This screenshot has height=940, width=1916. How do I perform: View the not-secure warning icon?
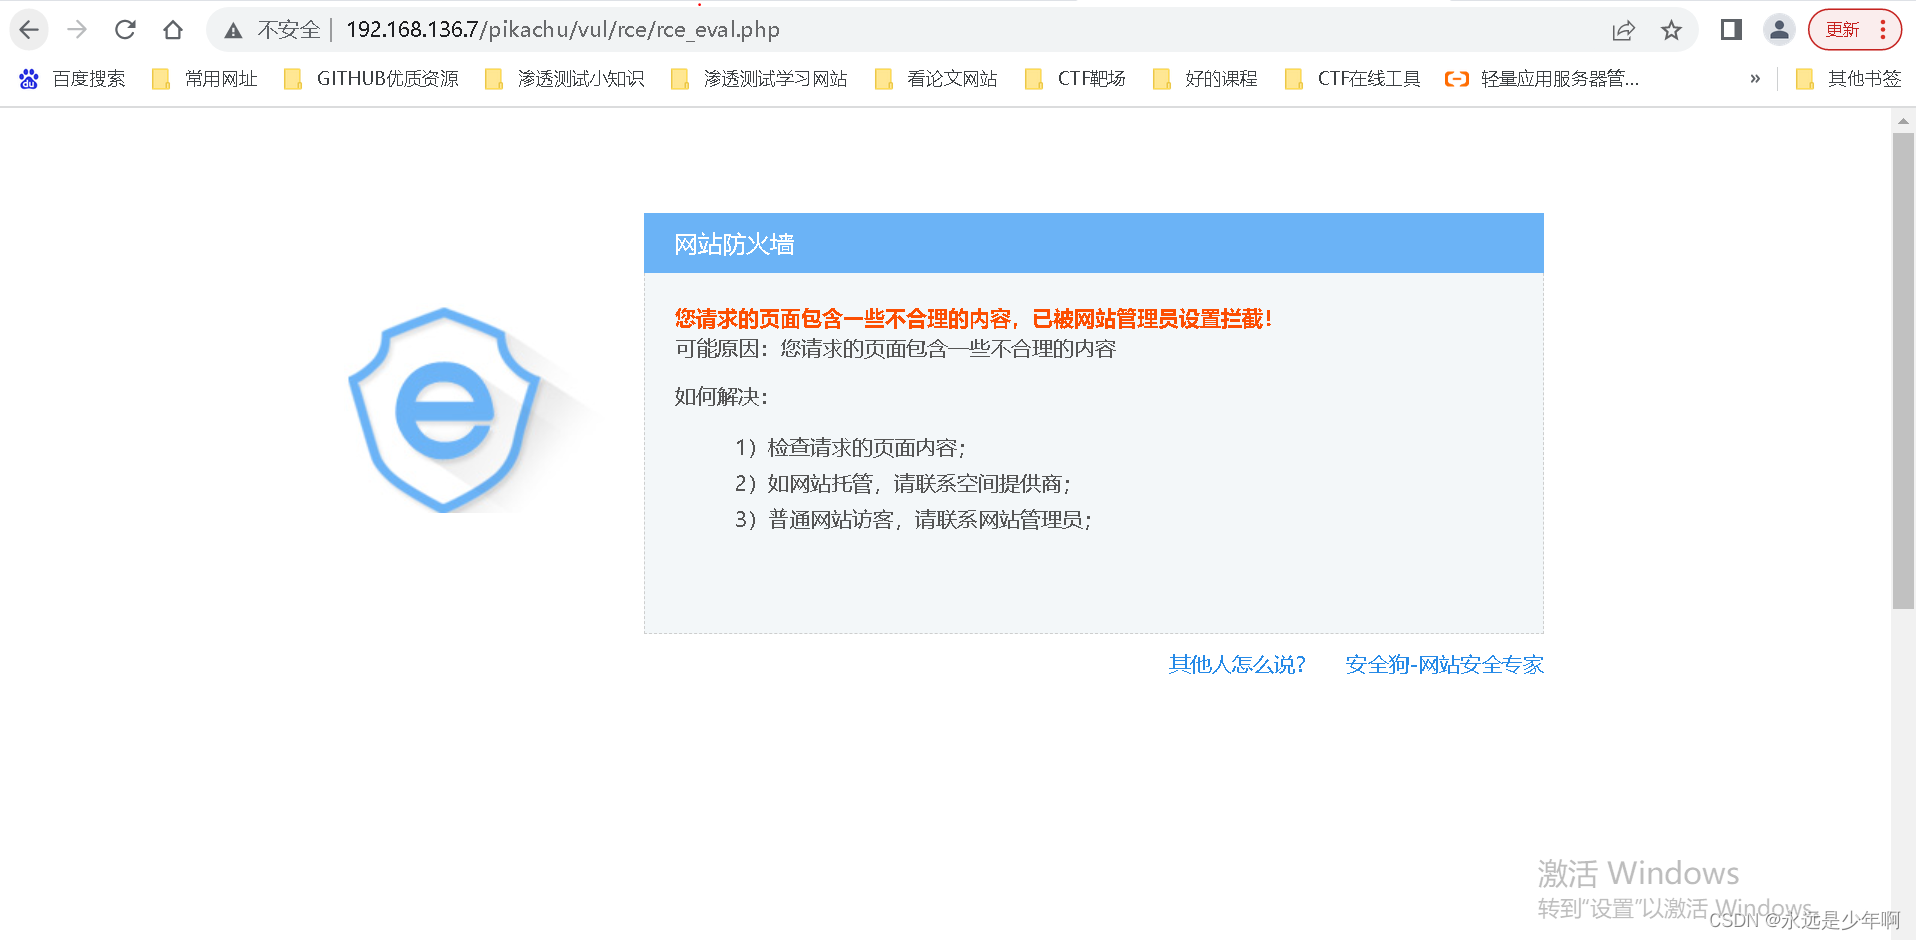point(233,31)
